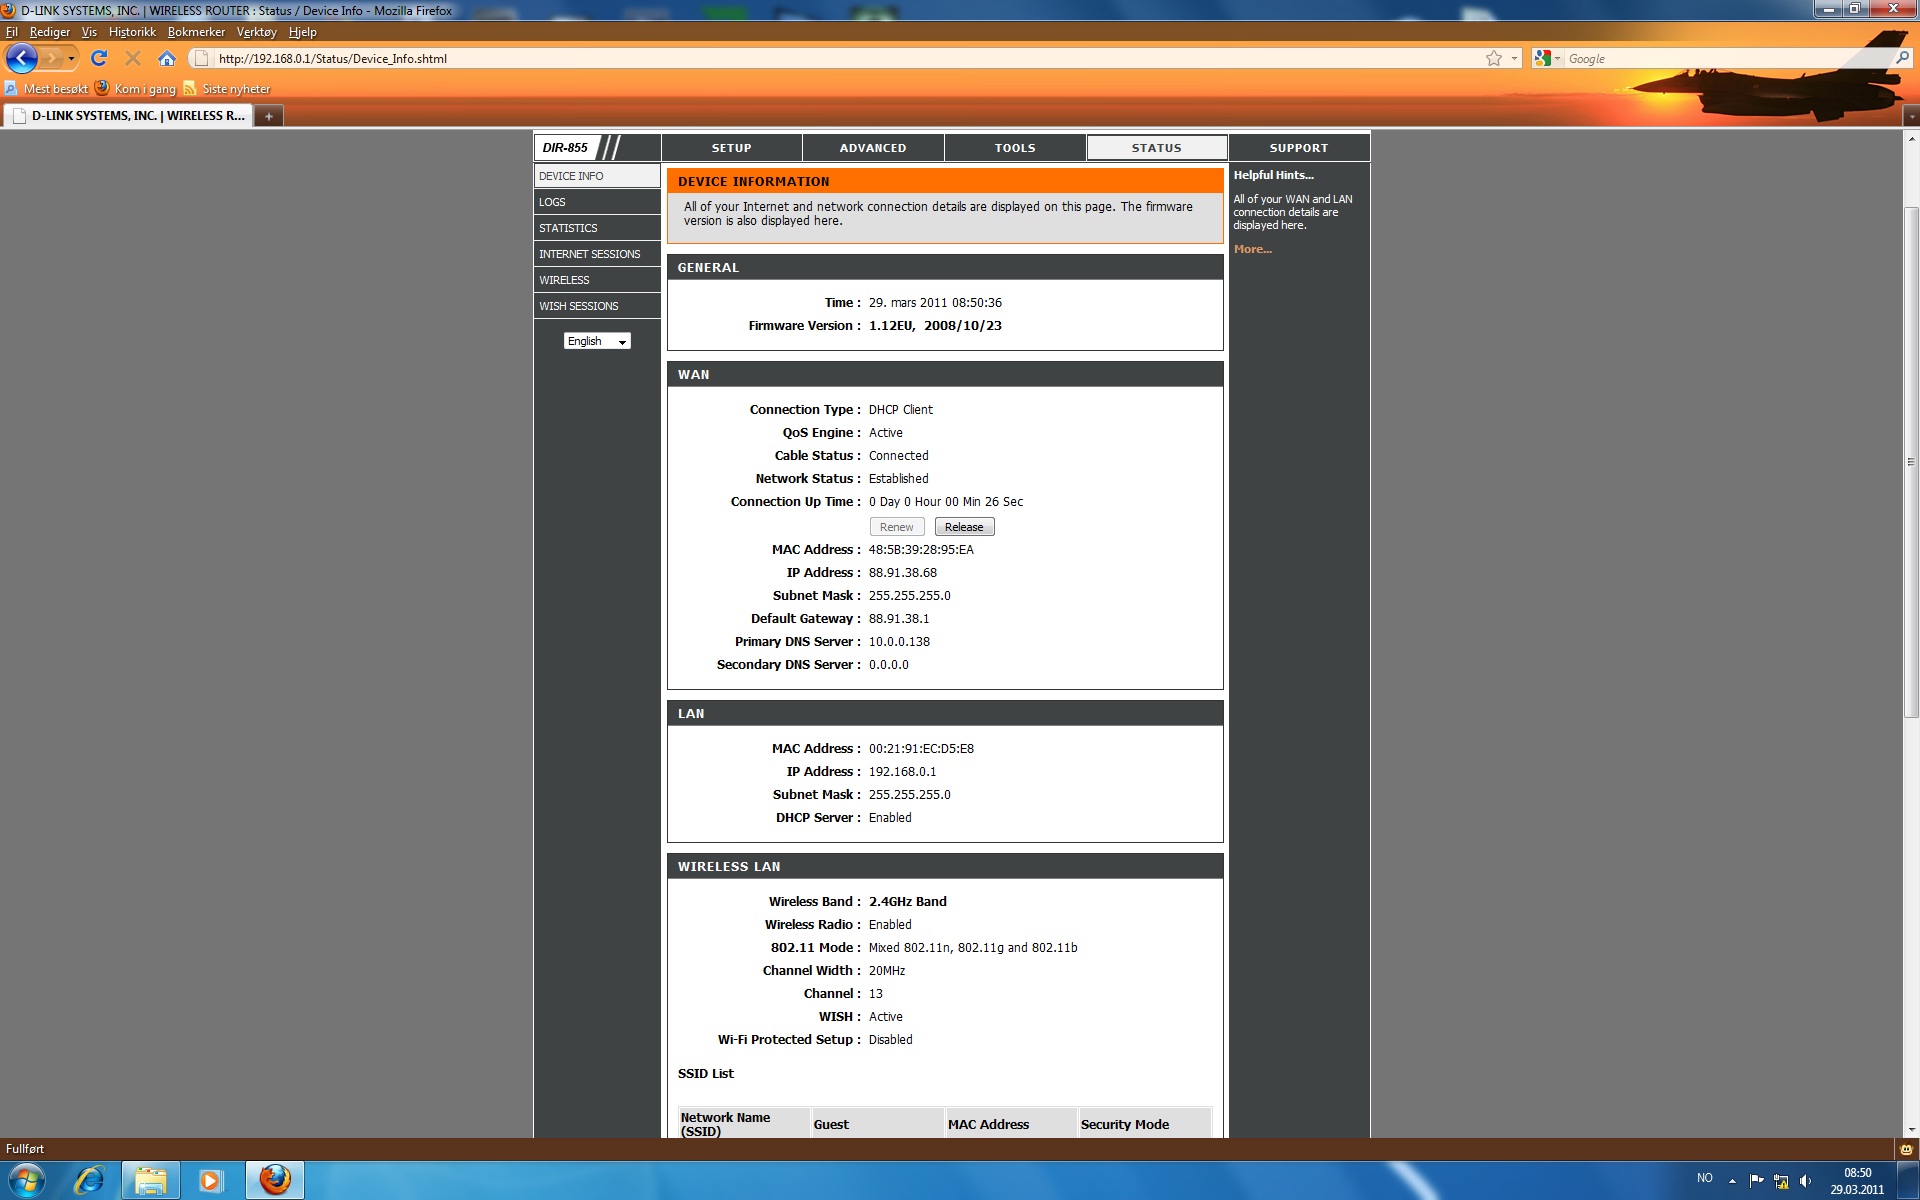Click the Firefox back arrow button
Viewport: 1920px width, 1200px height.
tap(21, 58)
